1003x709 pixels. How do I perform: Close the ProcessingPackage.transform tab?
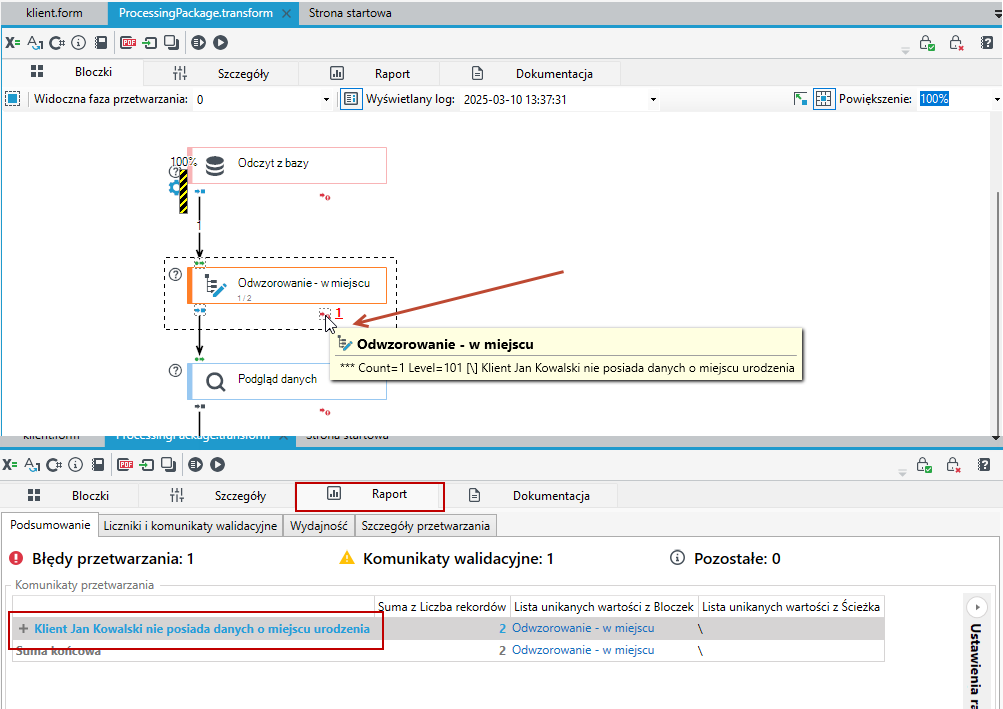pyautogui.click(x=287, y=13)
